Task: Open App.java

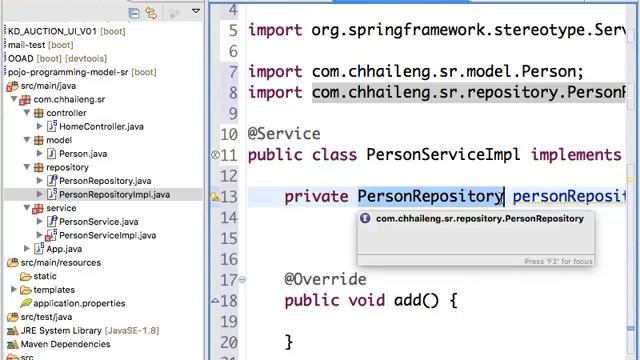Action: pos(64,249)
